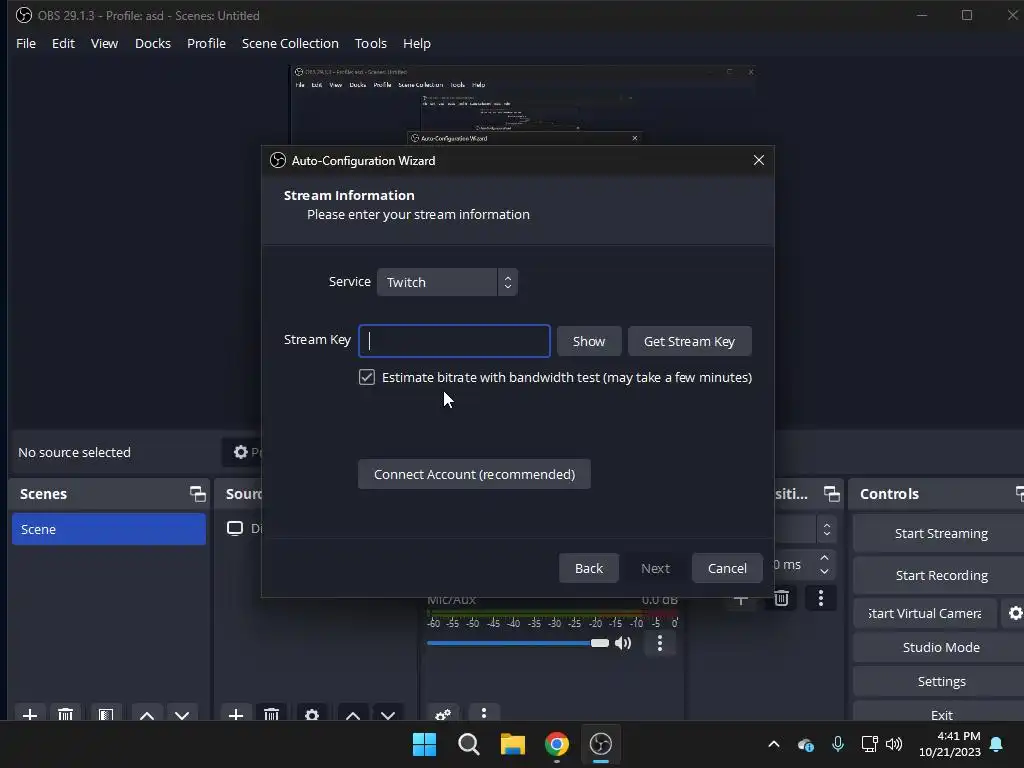Click Connect Account (recommended)
The image size is (1024, 768).
tap(474, 474)
